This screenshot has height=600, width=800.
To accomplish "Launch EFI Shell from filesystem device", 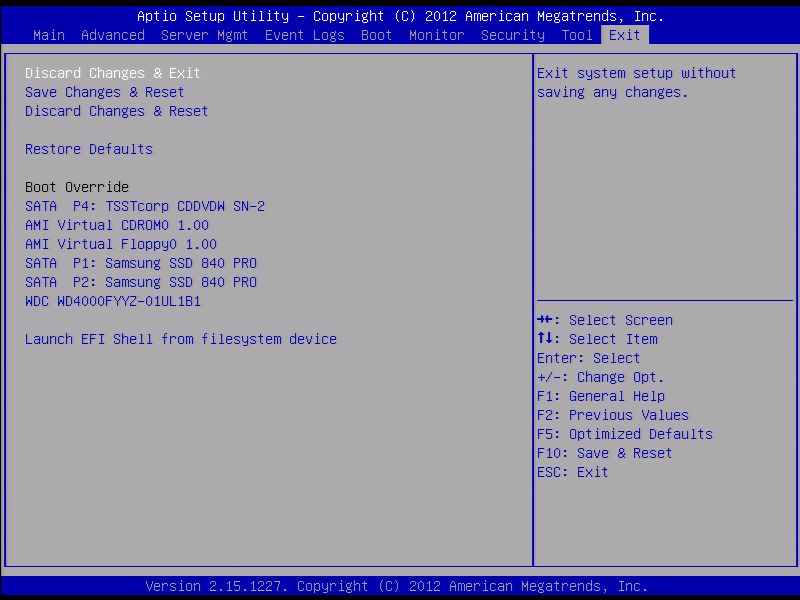I will [181, 339].
